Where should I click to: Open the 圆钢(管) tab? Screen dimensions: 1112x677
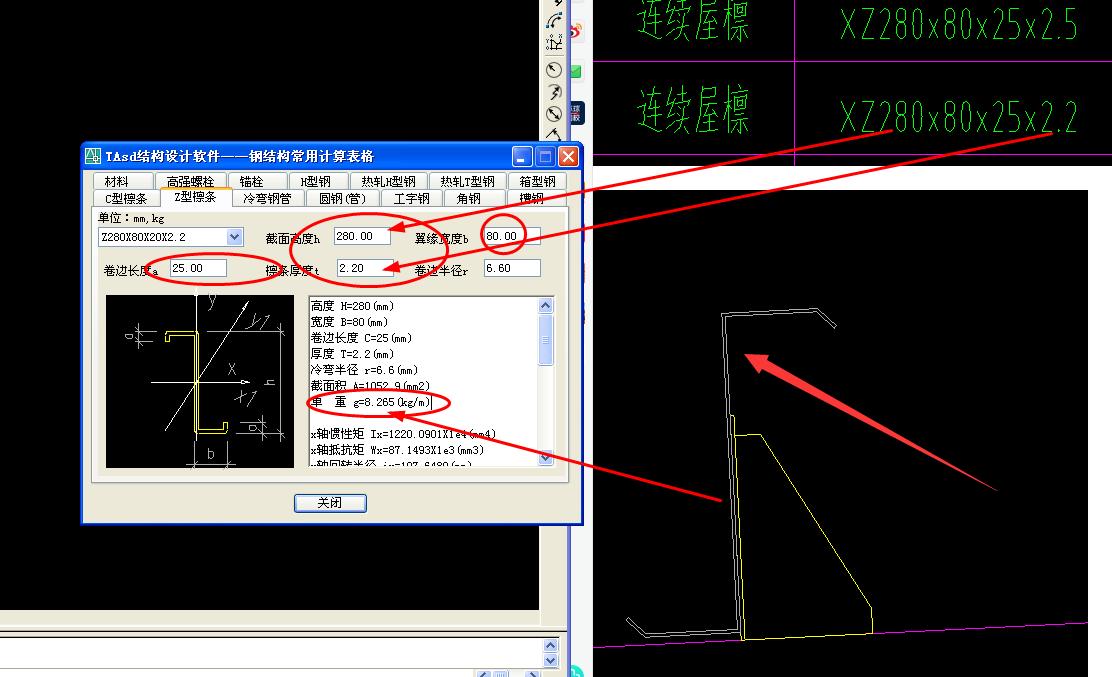pos(343,198)
